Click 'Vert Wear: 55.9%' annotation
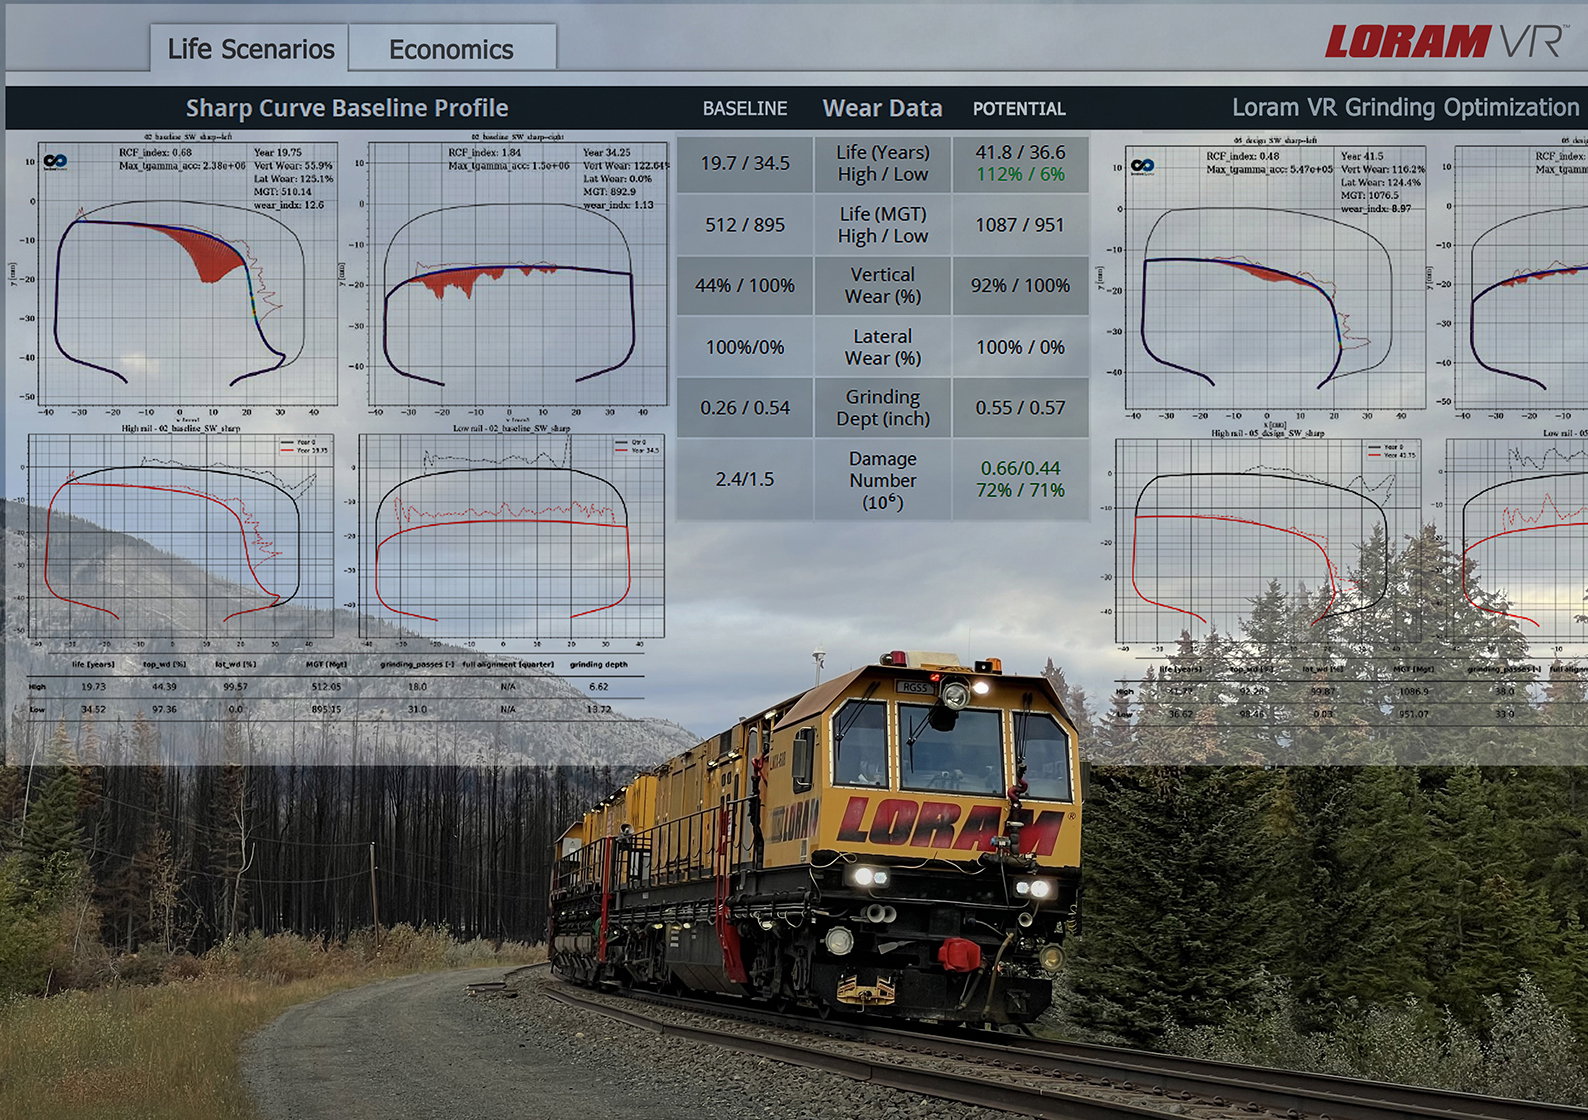 point(293,165)
